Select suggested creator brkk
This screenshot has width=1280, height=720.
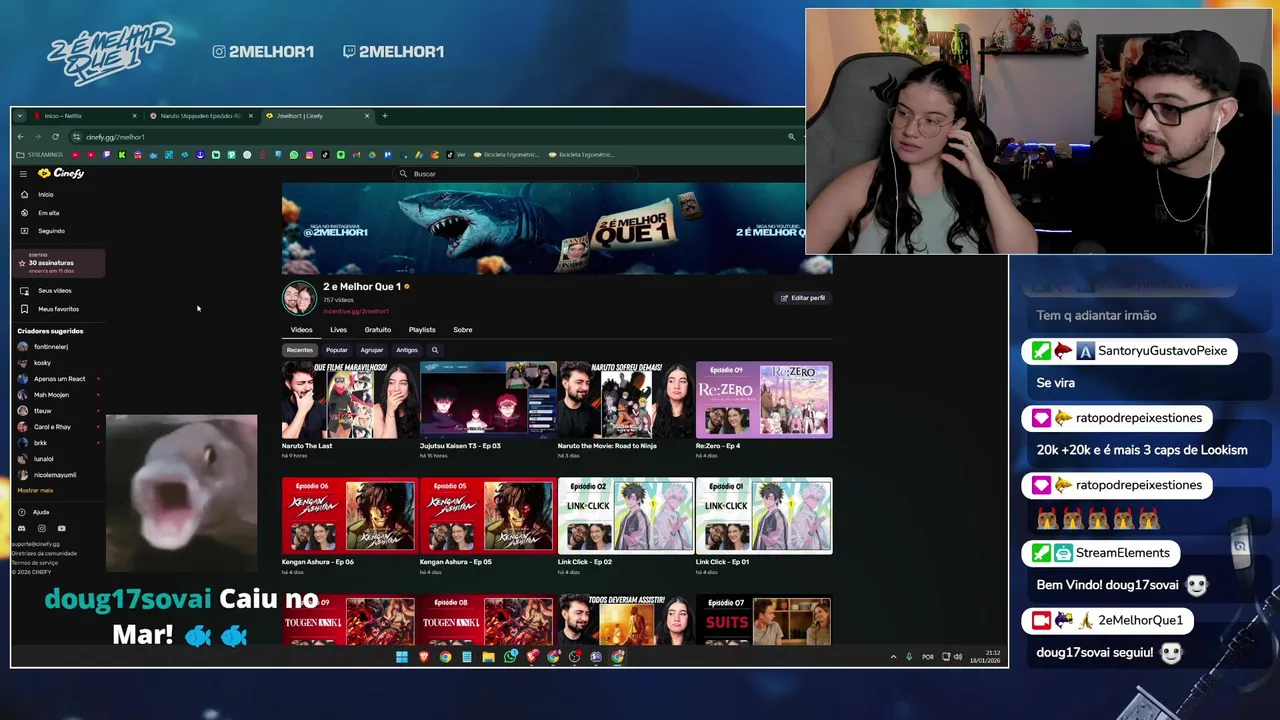tap(40, 443)
